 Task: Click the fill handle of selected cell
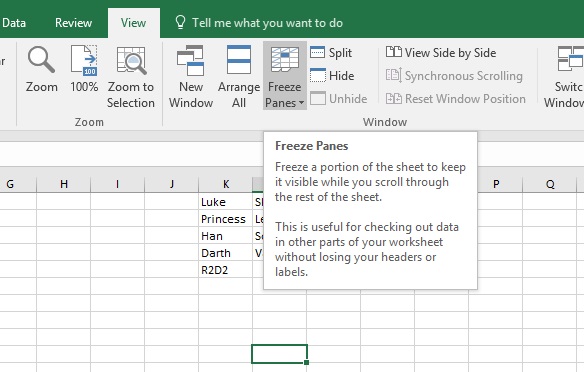[306, 362]
